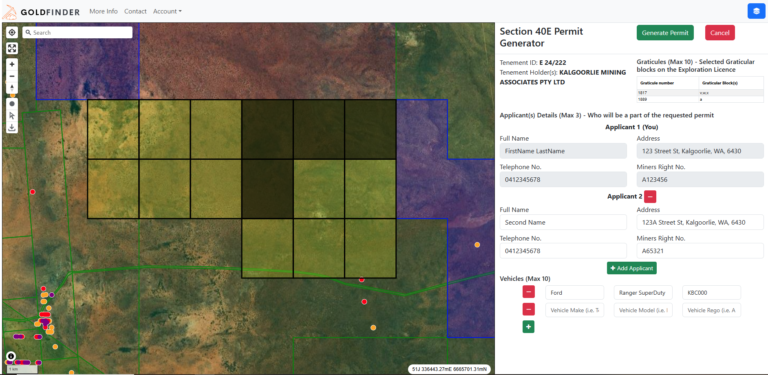The height and width of the screenshot is (375, 768).
Task: Toggle the darkened top-right graticule block
Action: click(x=370, y=129)
